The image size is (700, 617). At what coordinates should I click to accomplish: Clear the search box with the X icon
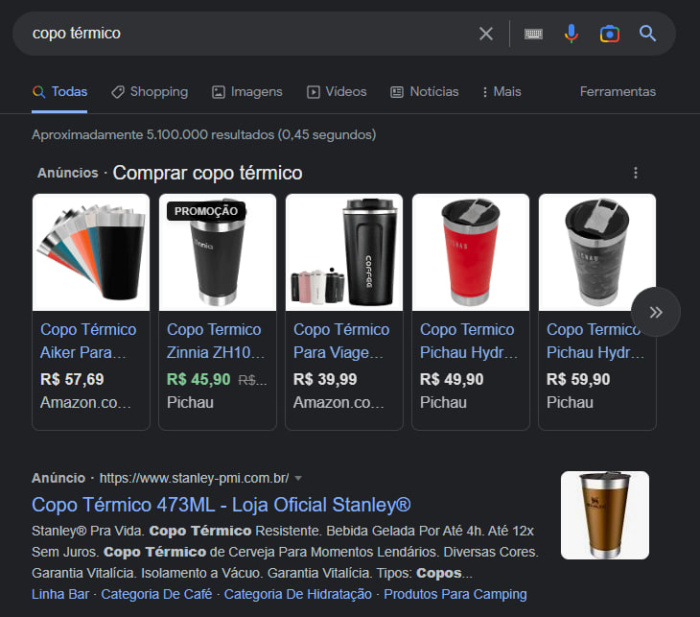(486, 33)
